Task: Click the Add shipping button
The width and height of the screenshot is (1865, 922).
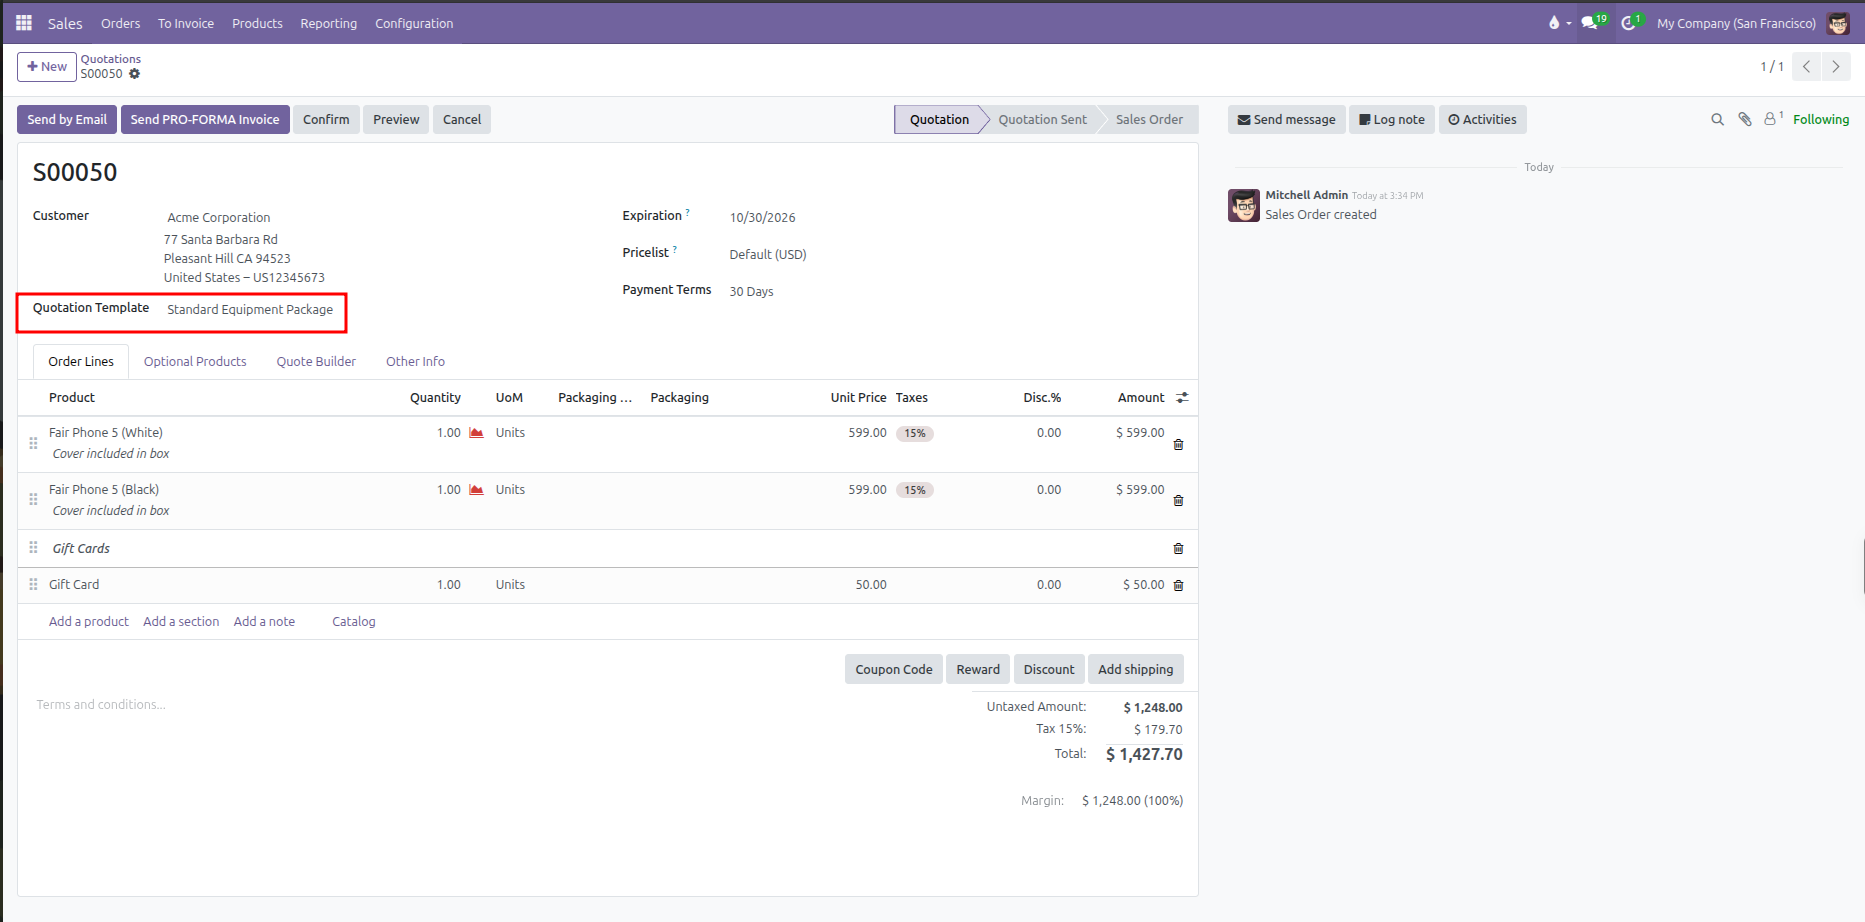Action: [x=1135, y=670]
